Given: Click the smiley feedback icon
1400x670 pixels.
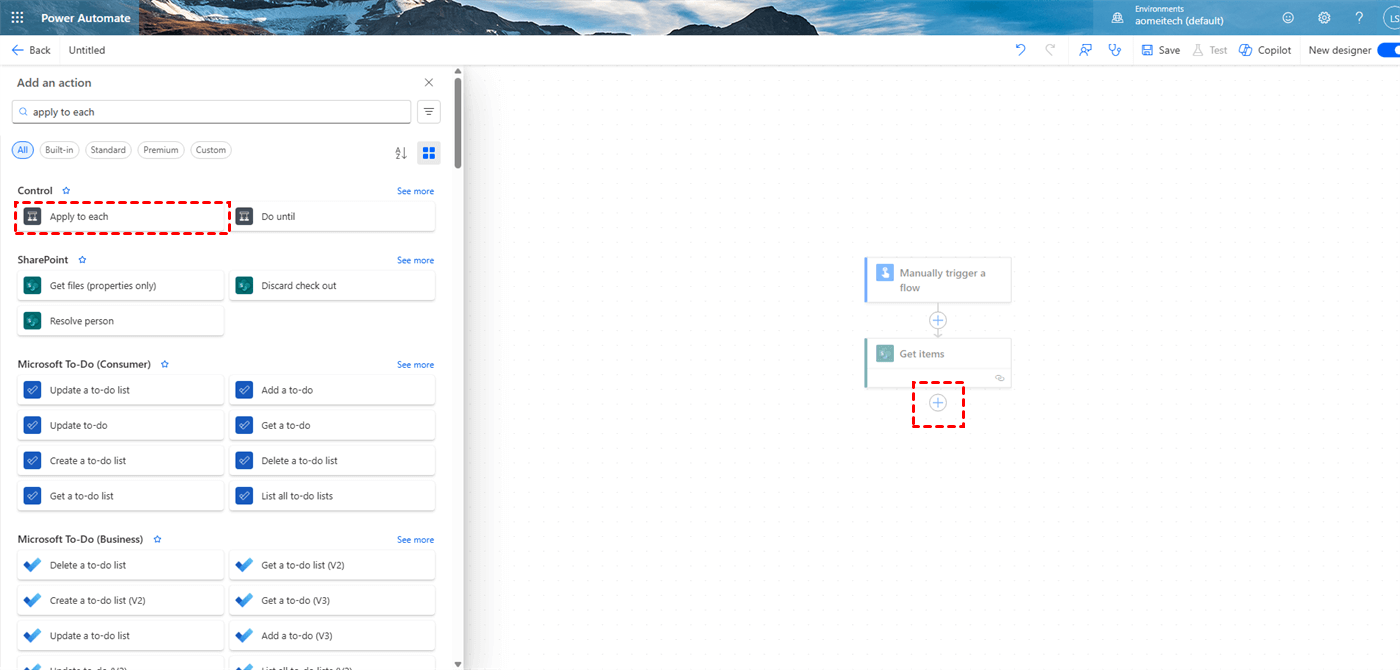Looking at the screenshot, I should [x=1288, y=18].
